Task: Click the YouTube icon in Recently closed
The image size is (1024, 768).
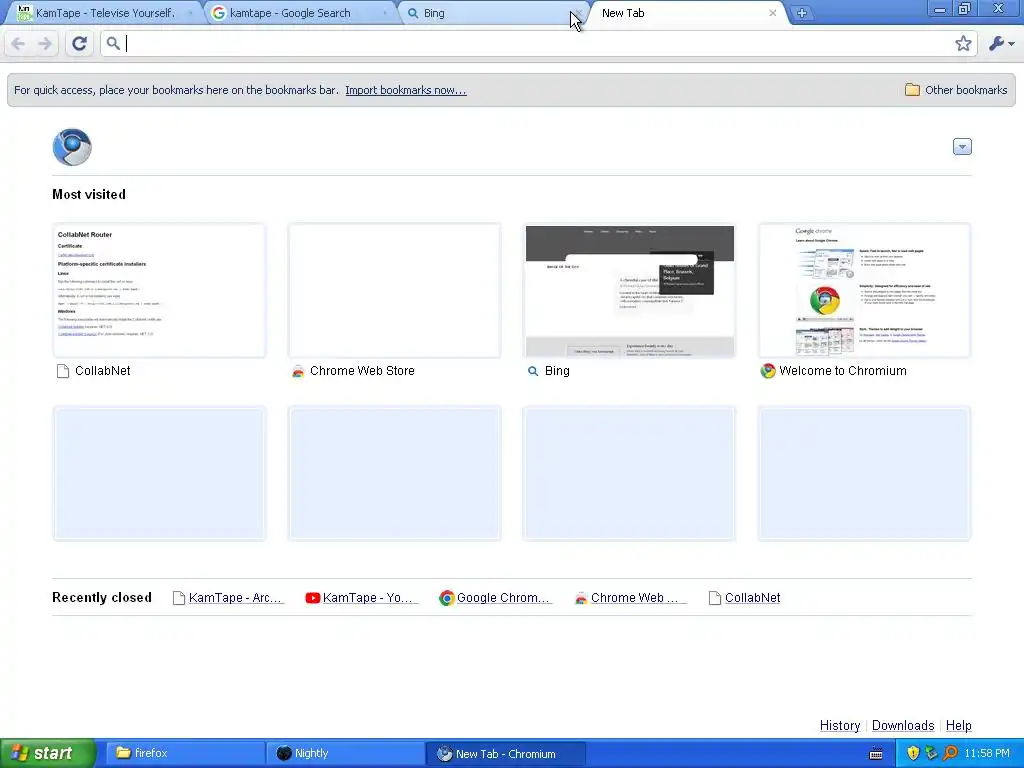Action: (313, 598)
